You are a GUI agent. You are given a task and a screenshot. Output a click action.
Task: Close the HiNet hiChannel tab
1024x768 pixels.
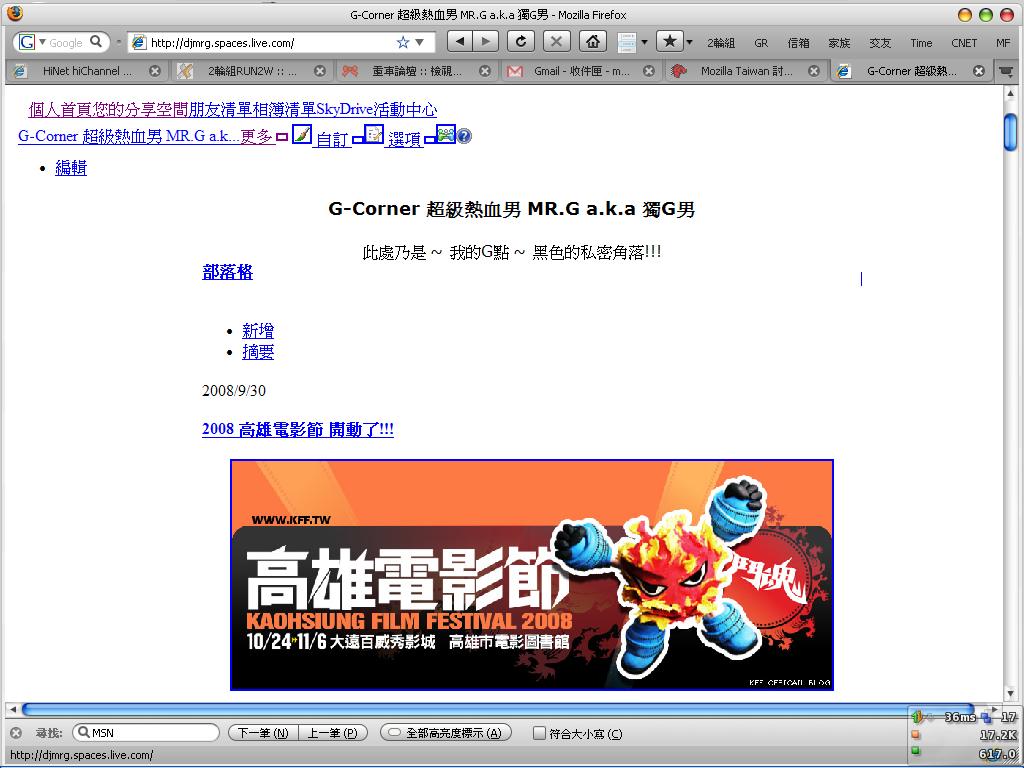click(x=155, y=71)
